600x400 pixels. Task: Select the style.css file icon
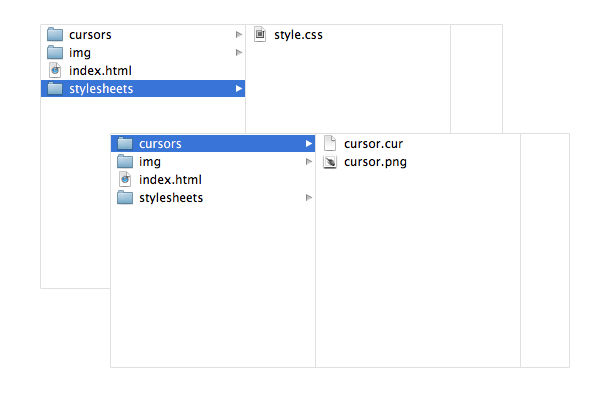(x=260, y=34)
